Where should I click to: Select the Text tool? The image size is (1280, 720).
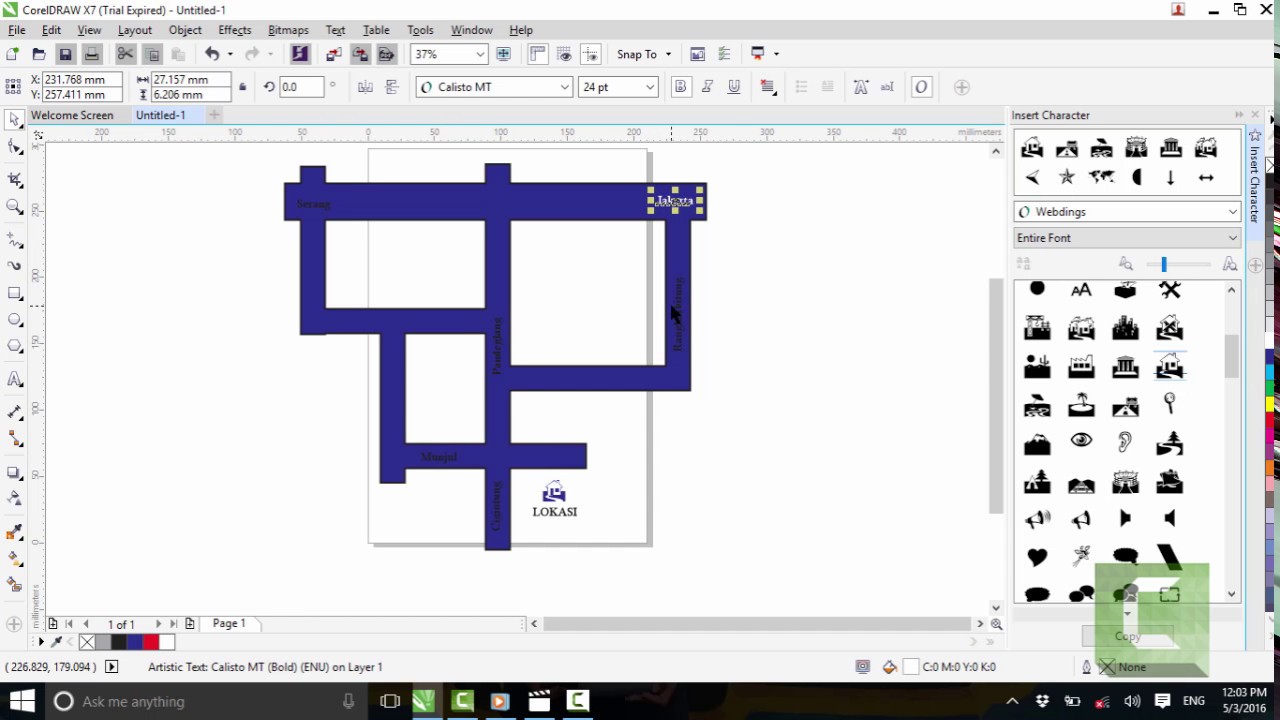tap(14, 379)
